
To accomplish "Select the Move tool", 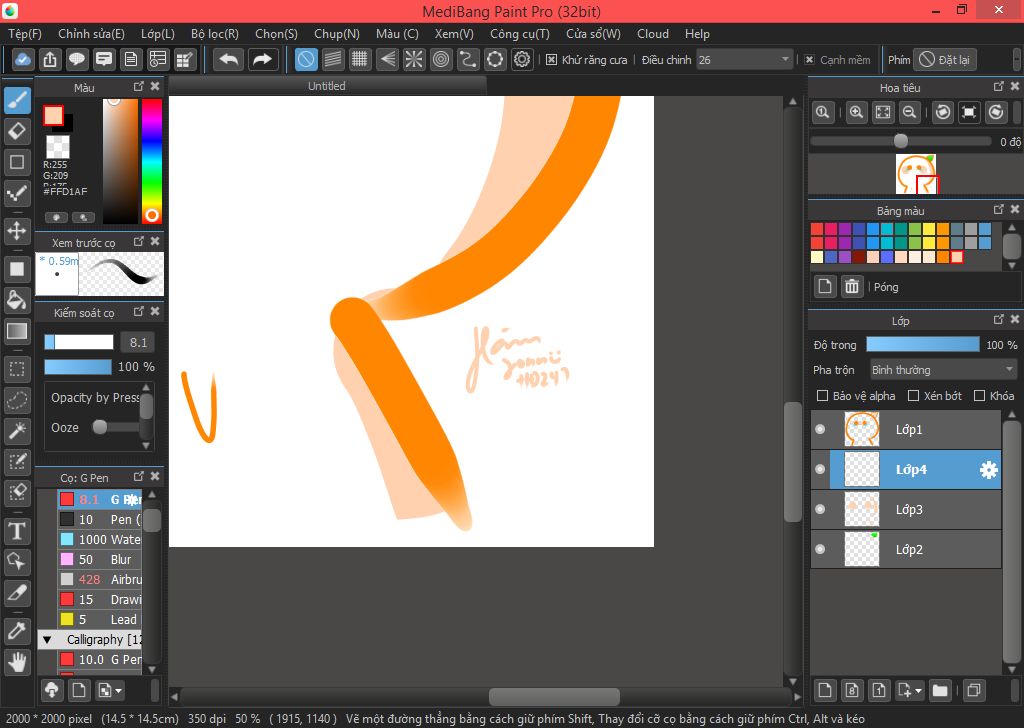I will click(x=18, y=230).
